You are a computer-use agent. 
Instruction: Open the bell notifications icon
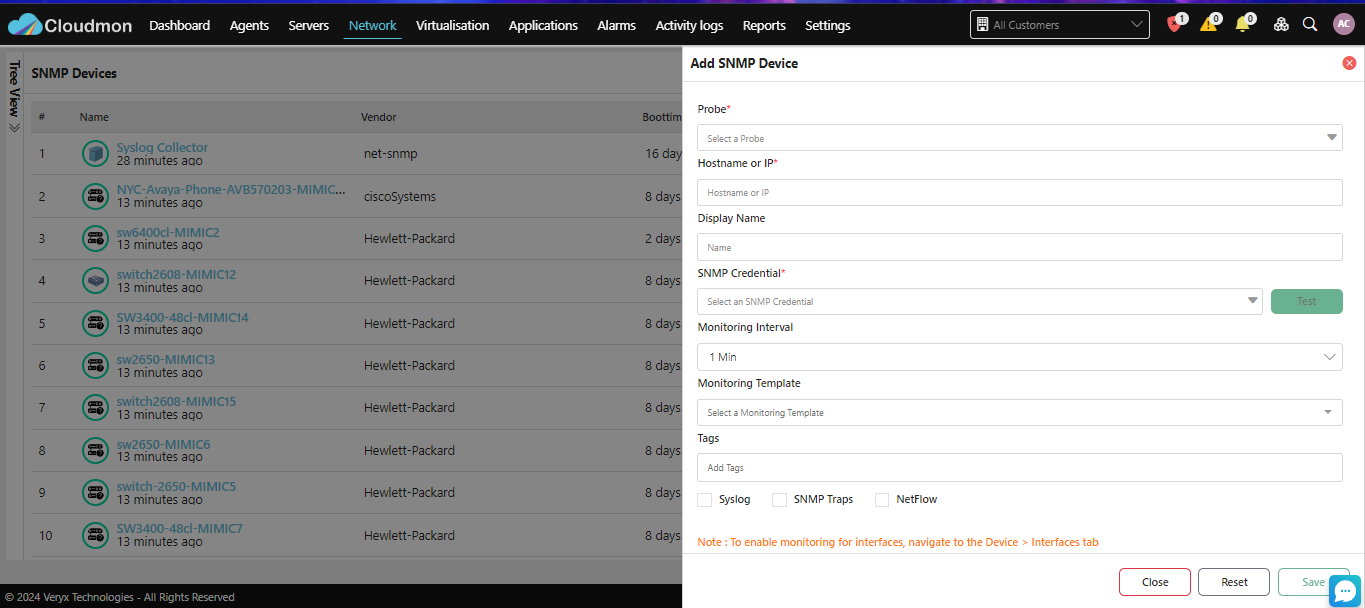(1242, 25)
